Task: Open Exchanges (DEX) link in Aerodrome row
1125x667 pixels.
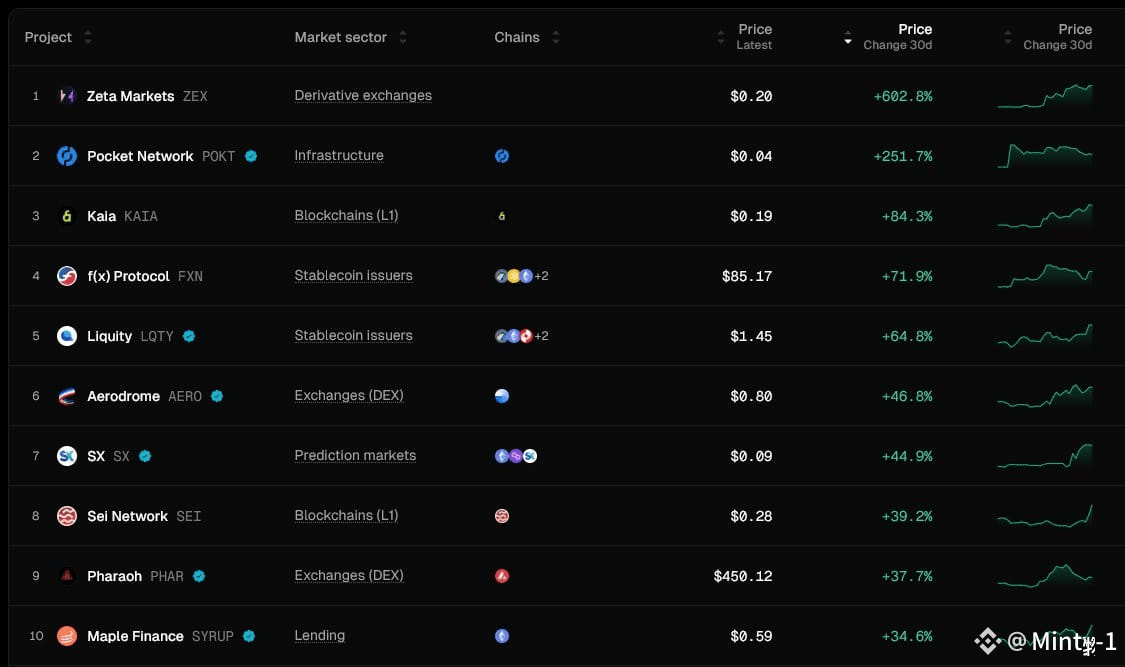Action: [x=349, y=396]
